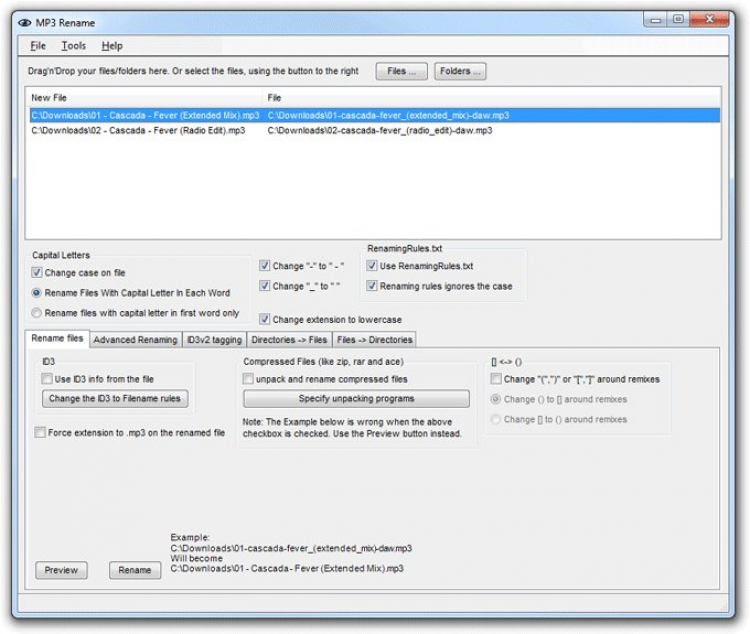This screenshot has height=634, width=750.
Task: Click original path 01-cascada-fever_(extended_mix)-daw.mp3
Action: (x=388, y=115)
